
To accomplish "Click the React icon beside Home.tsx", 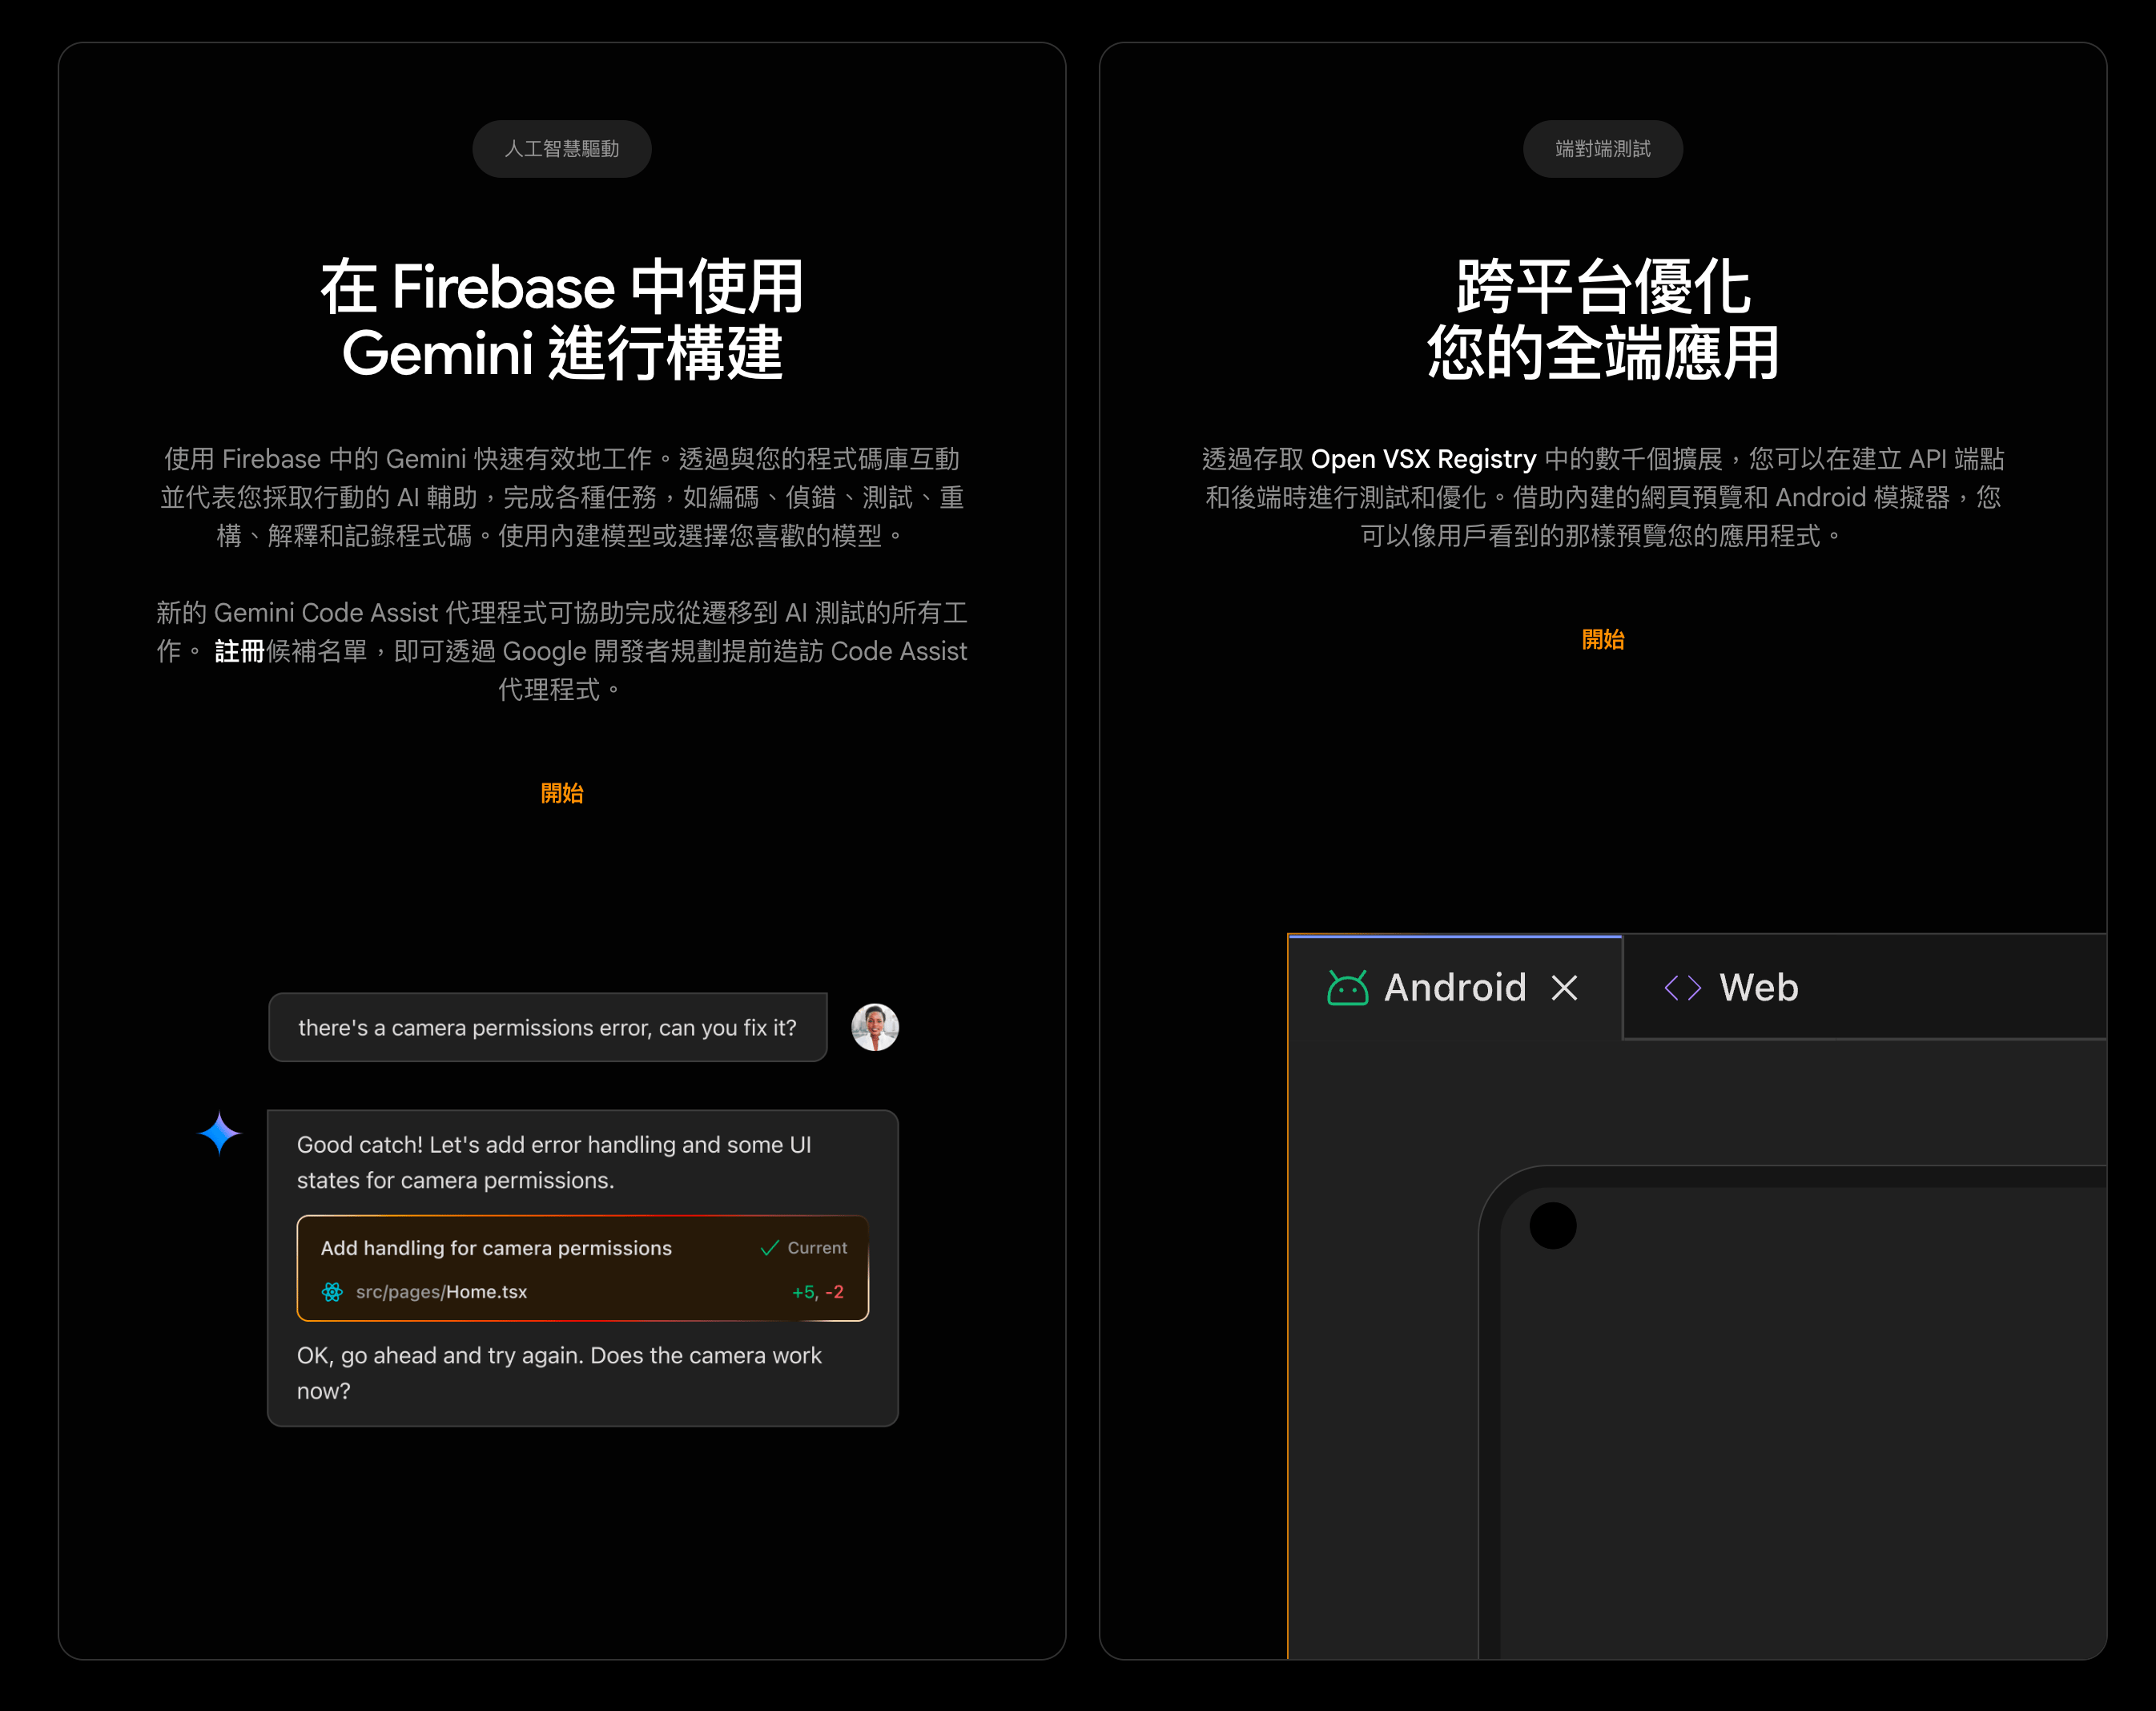I will [332, 1292].
